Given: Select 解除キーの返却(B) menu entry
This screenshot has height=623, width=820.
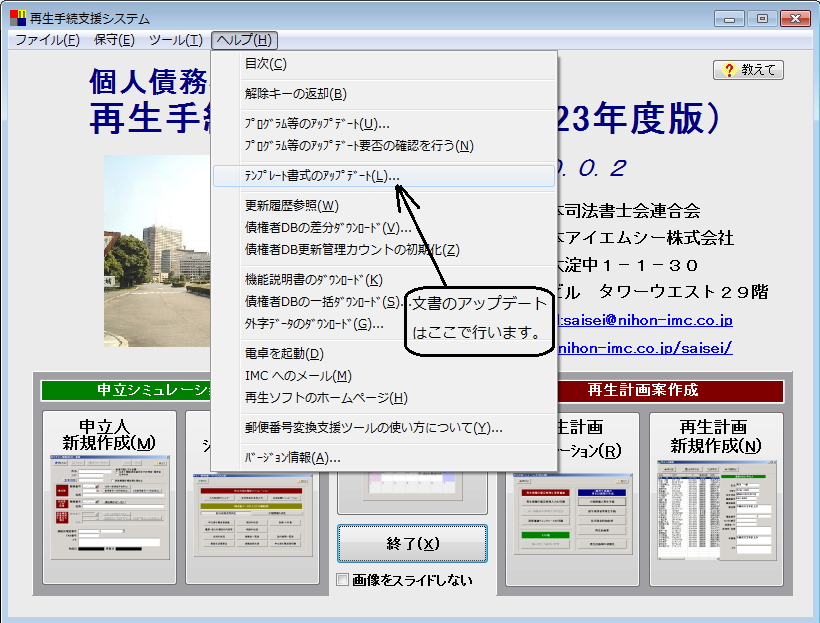Looking at the screenshot, I should point(295,94).
